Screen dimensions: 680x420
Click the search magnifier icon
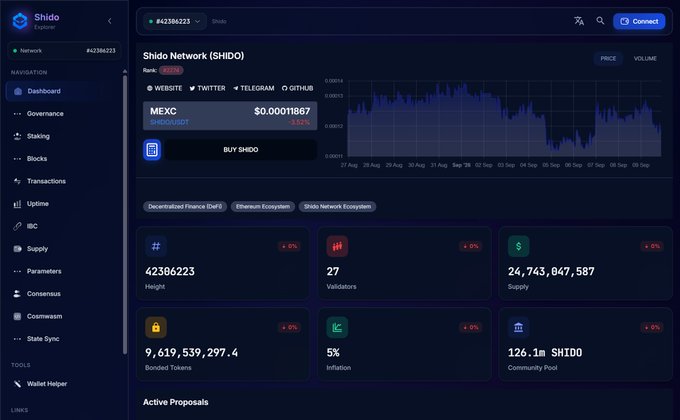click(600, 21)
